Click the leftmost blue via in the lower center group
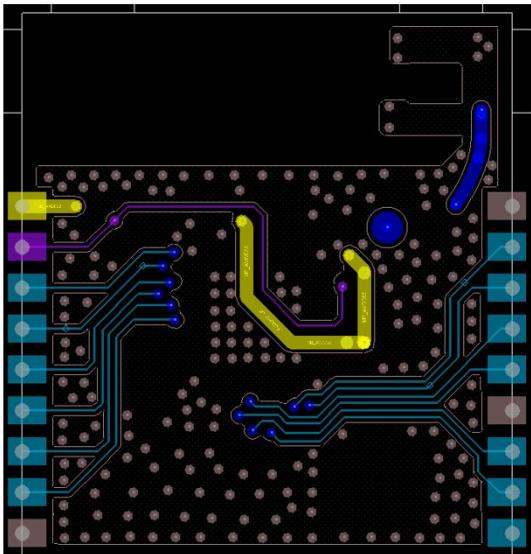The image size is (531, 554). pyautogui.click(x=238, y=415)
